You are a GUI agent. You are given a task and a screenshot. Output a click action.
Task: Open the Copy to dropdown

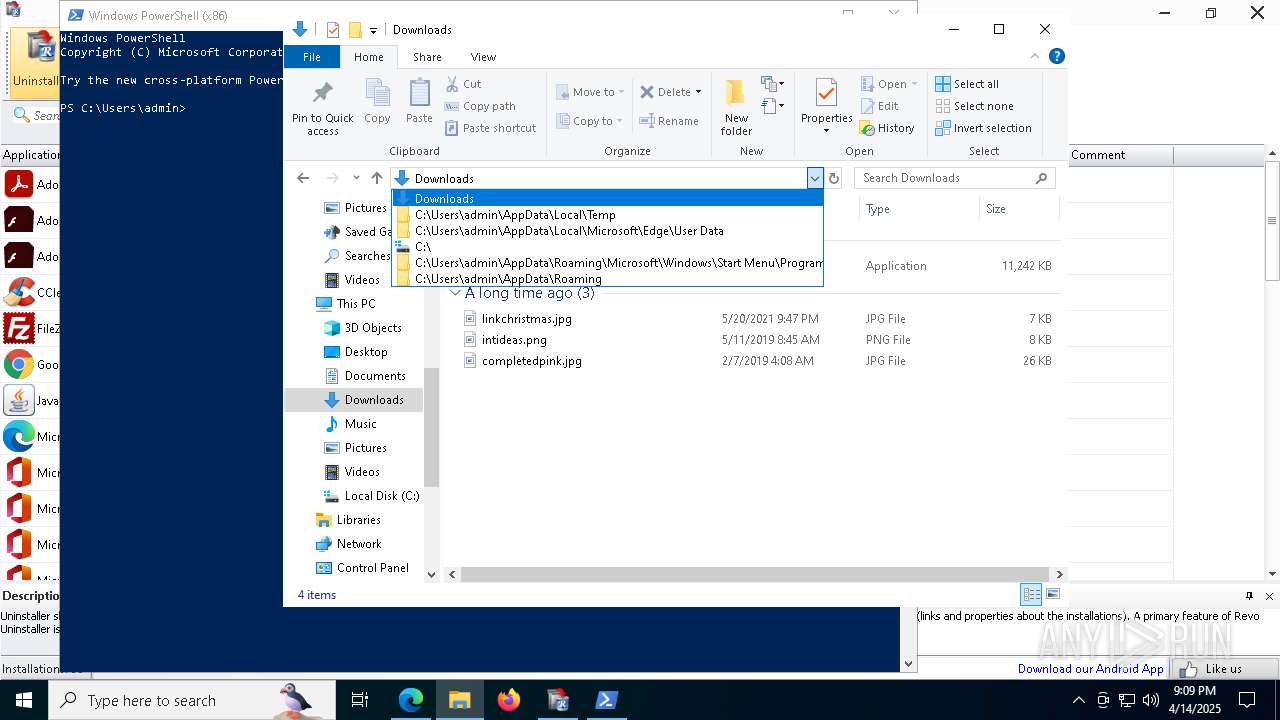(590, 121)
